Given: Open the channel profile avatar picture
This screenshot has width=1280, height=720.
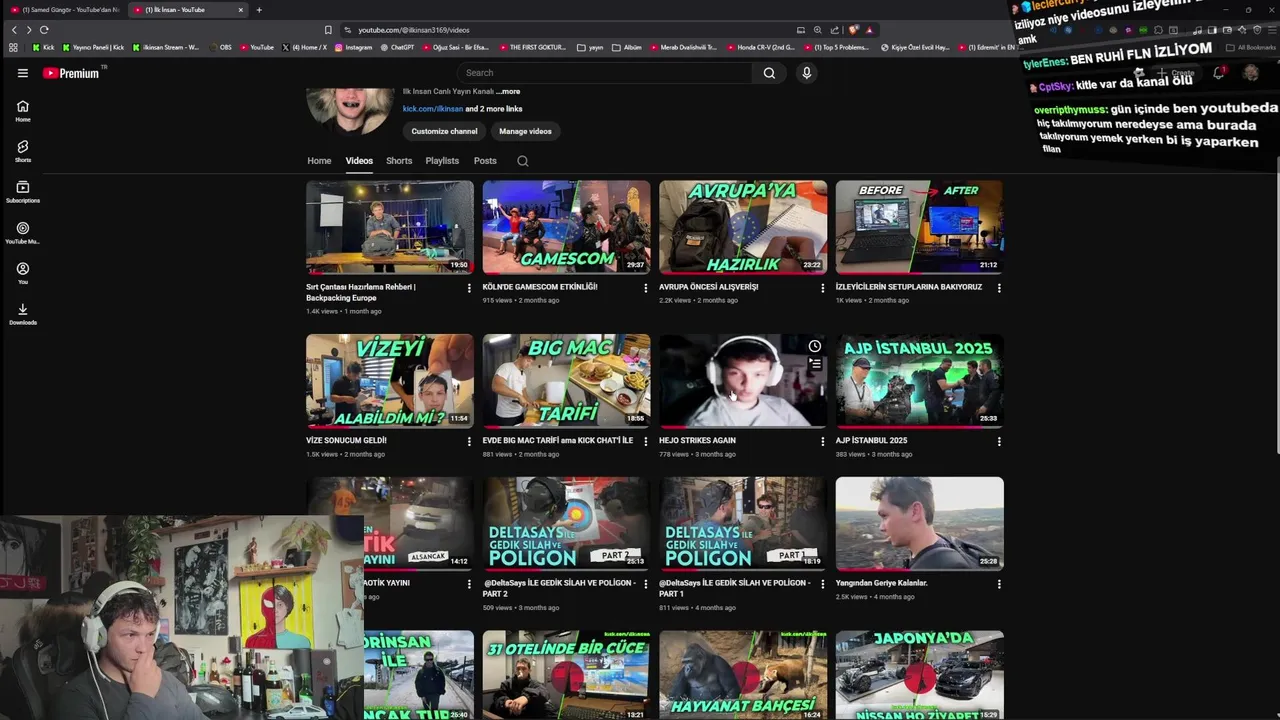Looking at the screenshot, I should 350,110.
